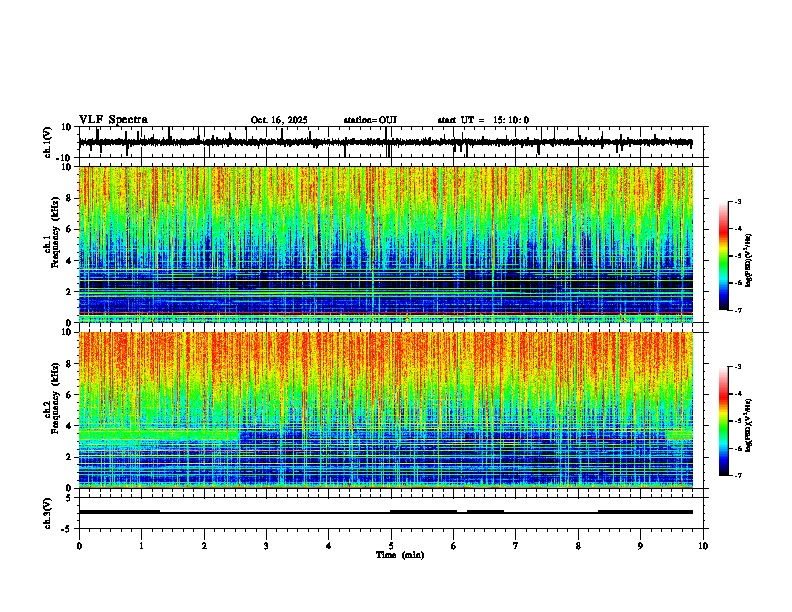Click the "-5" tick on ch.3(V) axis
Screen dimensions: 792x612
click(68, 529)
